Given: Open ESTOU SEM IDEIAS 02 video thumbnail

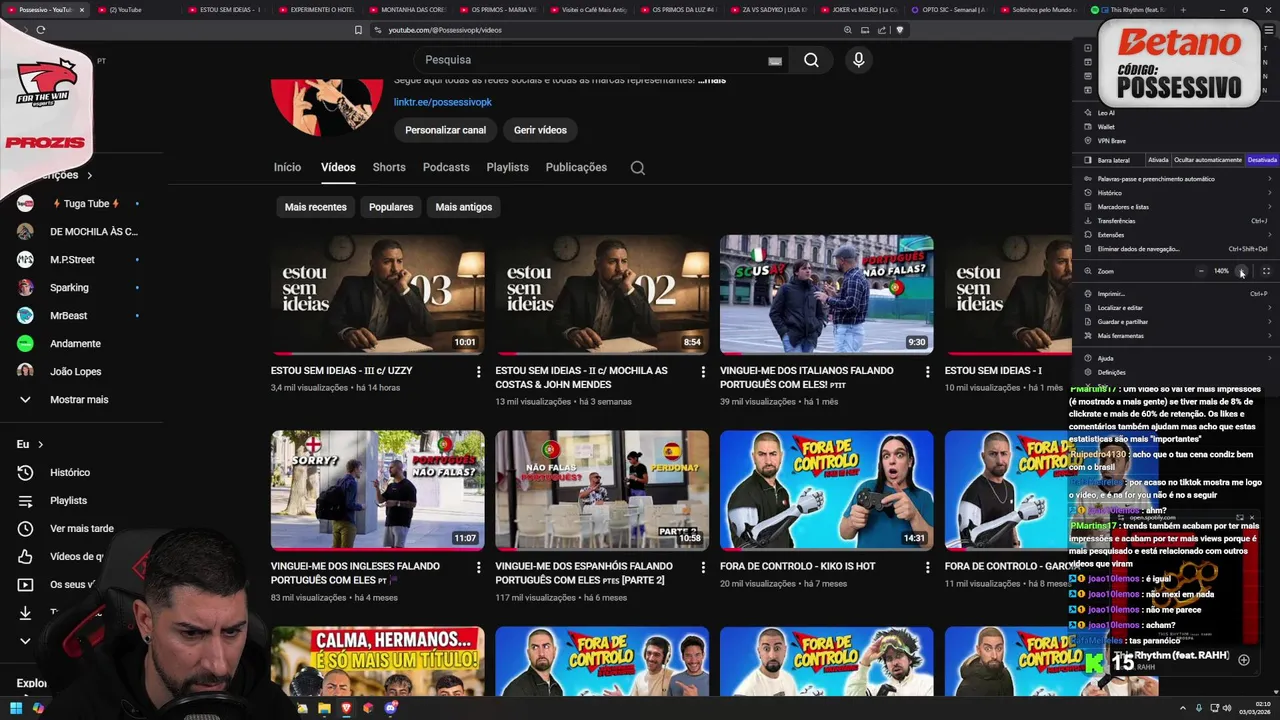Looking at the screenshot, I should coord(602,295).
